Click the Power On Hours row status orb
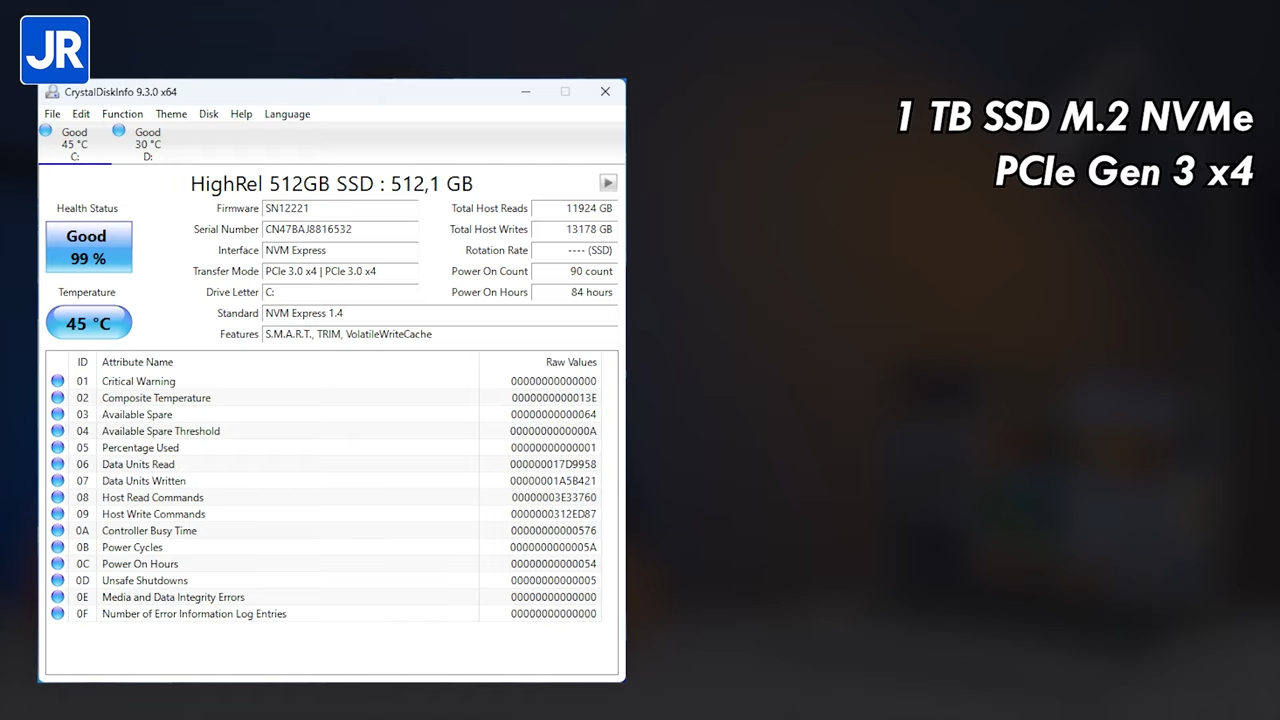1280x720 pixels. click(58, 564)
